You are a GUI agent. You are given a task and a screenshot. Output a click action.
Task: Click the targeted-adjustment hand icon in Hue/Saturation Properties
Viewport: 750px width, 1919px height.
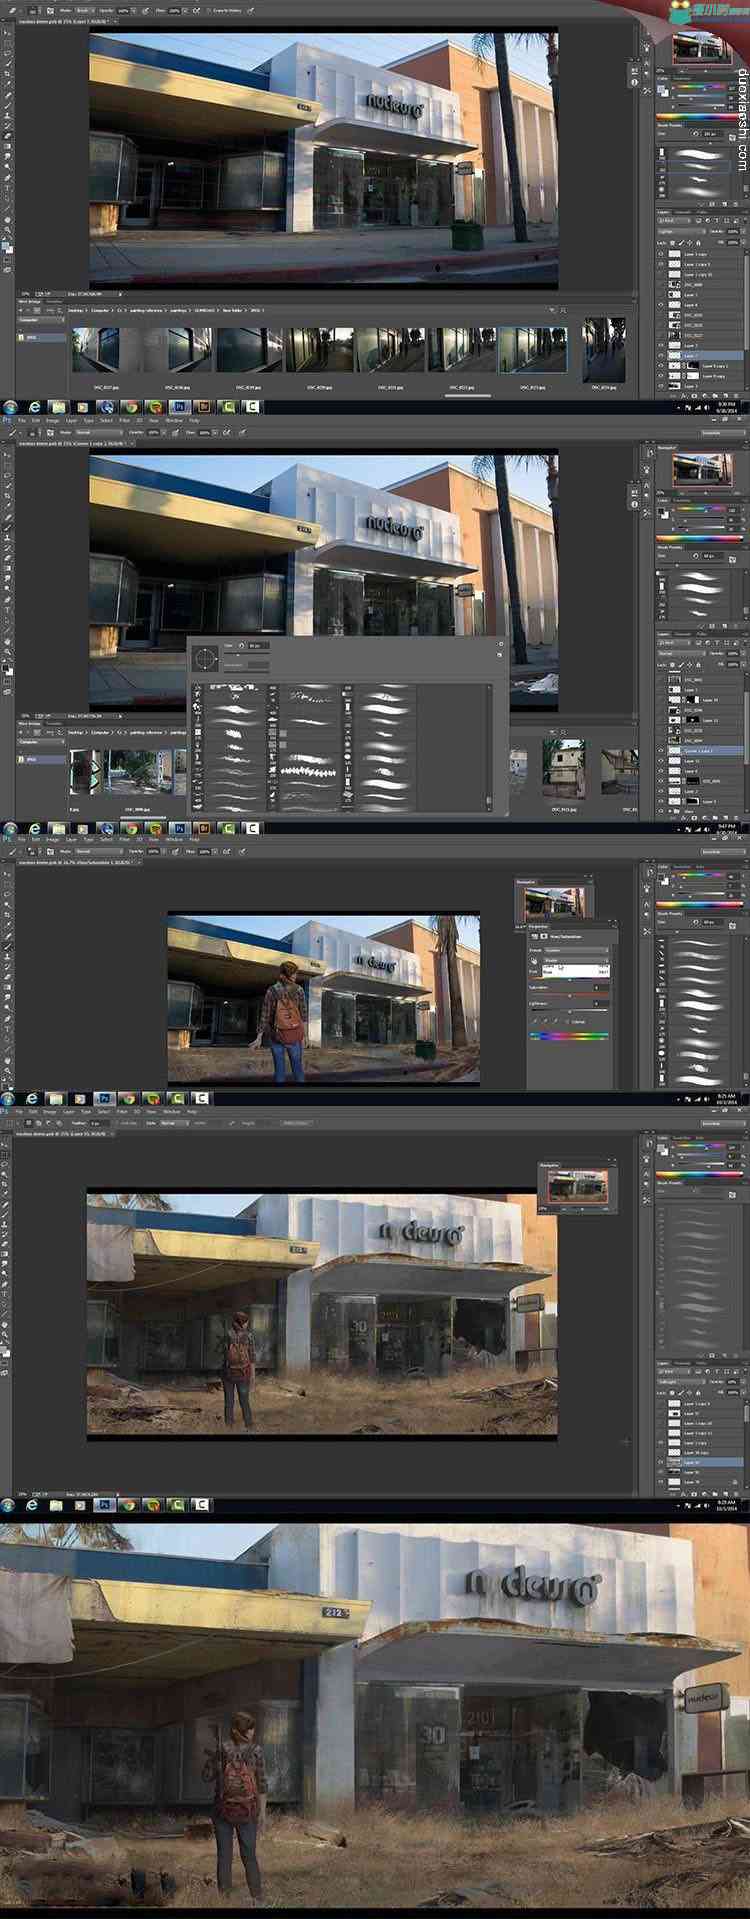(534, 961)
